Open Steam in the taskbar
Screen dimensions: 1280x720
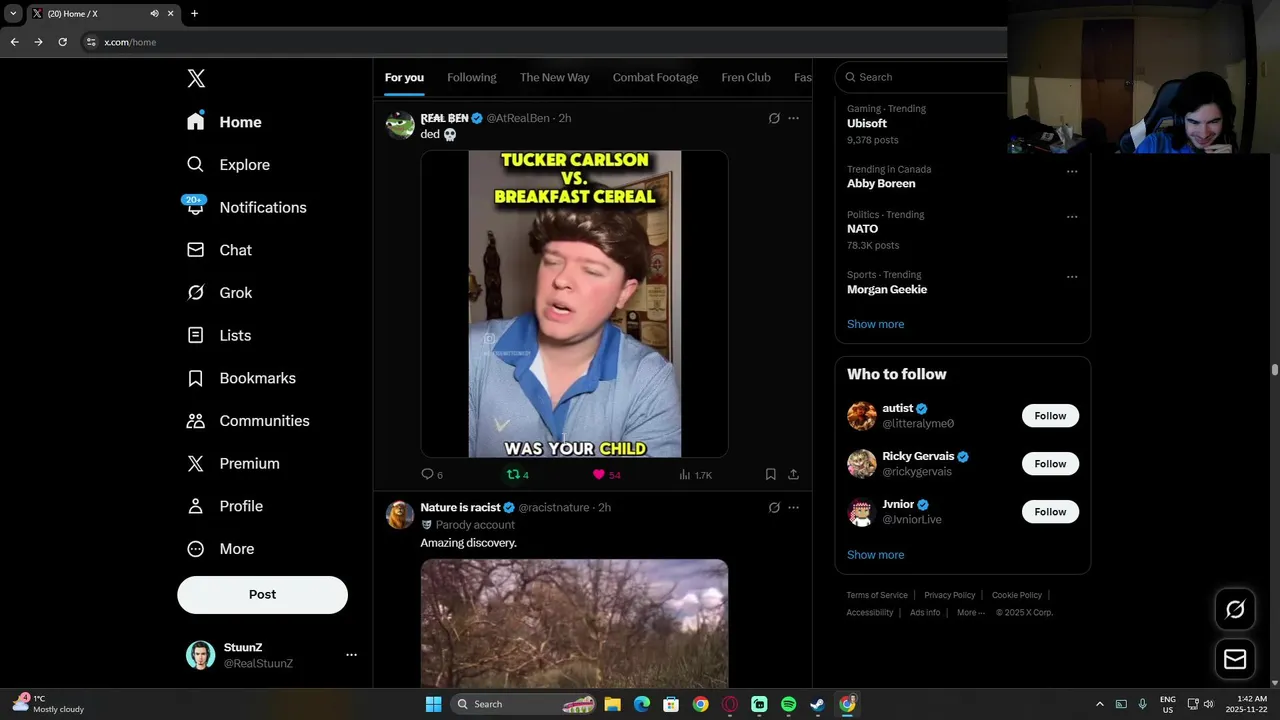point(817,704)
